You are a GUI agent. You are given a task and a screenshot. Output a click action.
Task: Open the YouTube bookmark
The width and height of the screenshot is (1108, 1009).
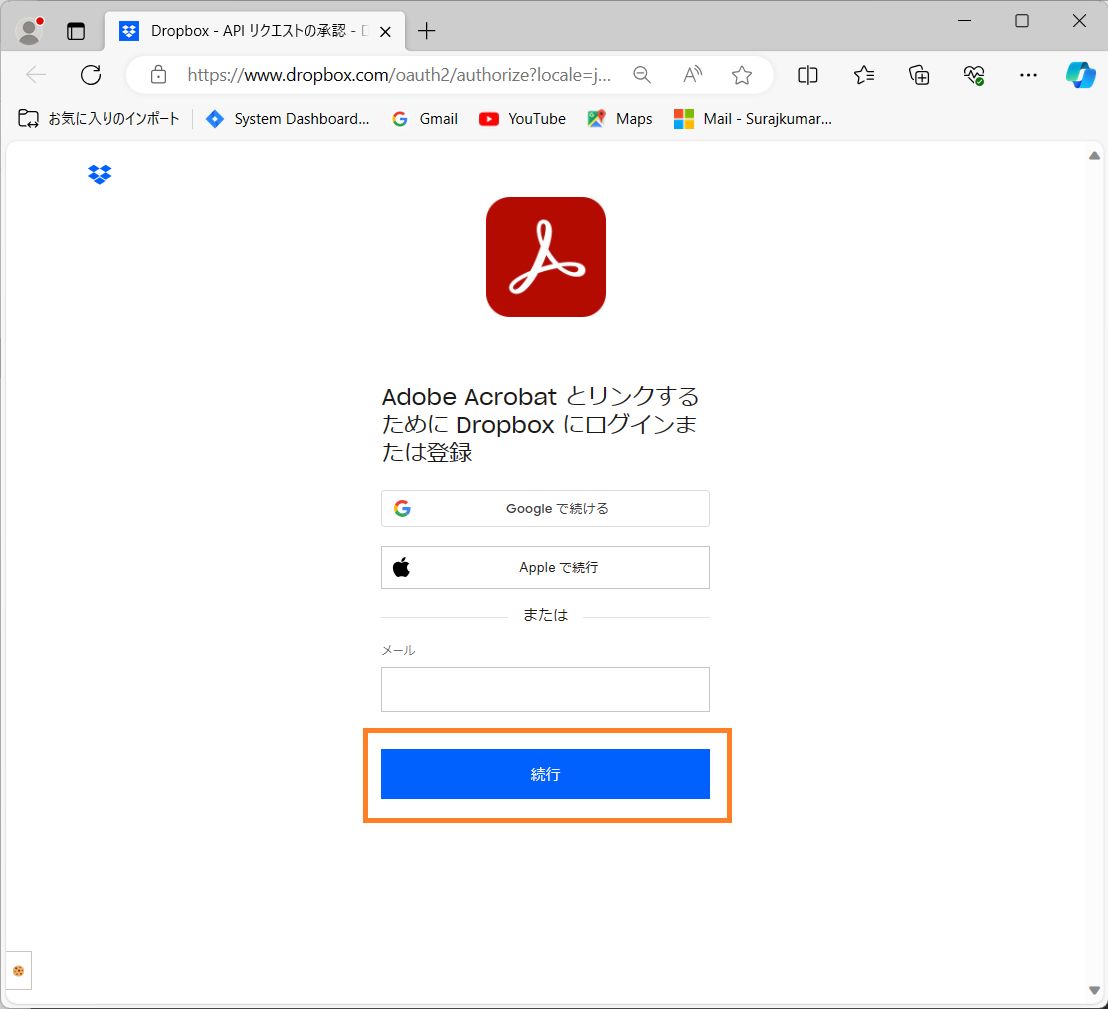(x=521, y=118)
